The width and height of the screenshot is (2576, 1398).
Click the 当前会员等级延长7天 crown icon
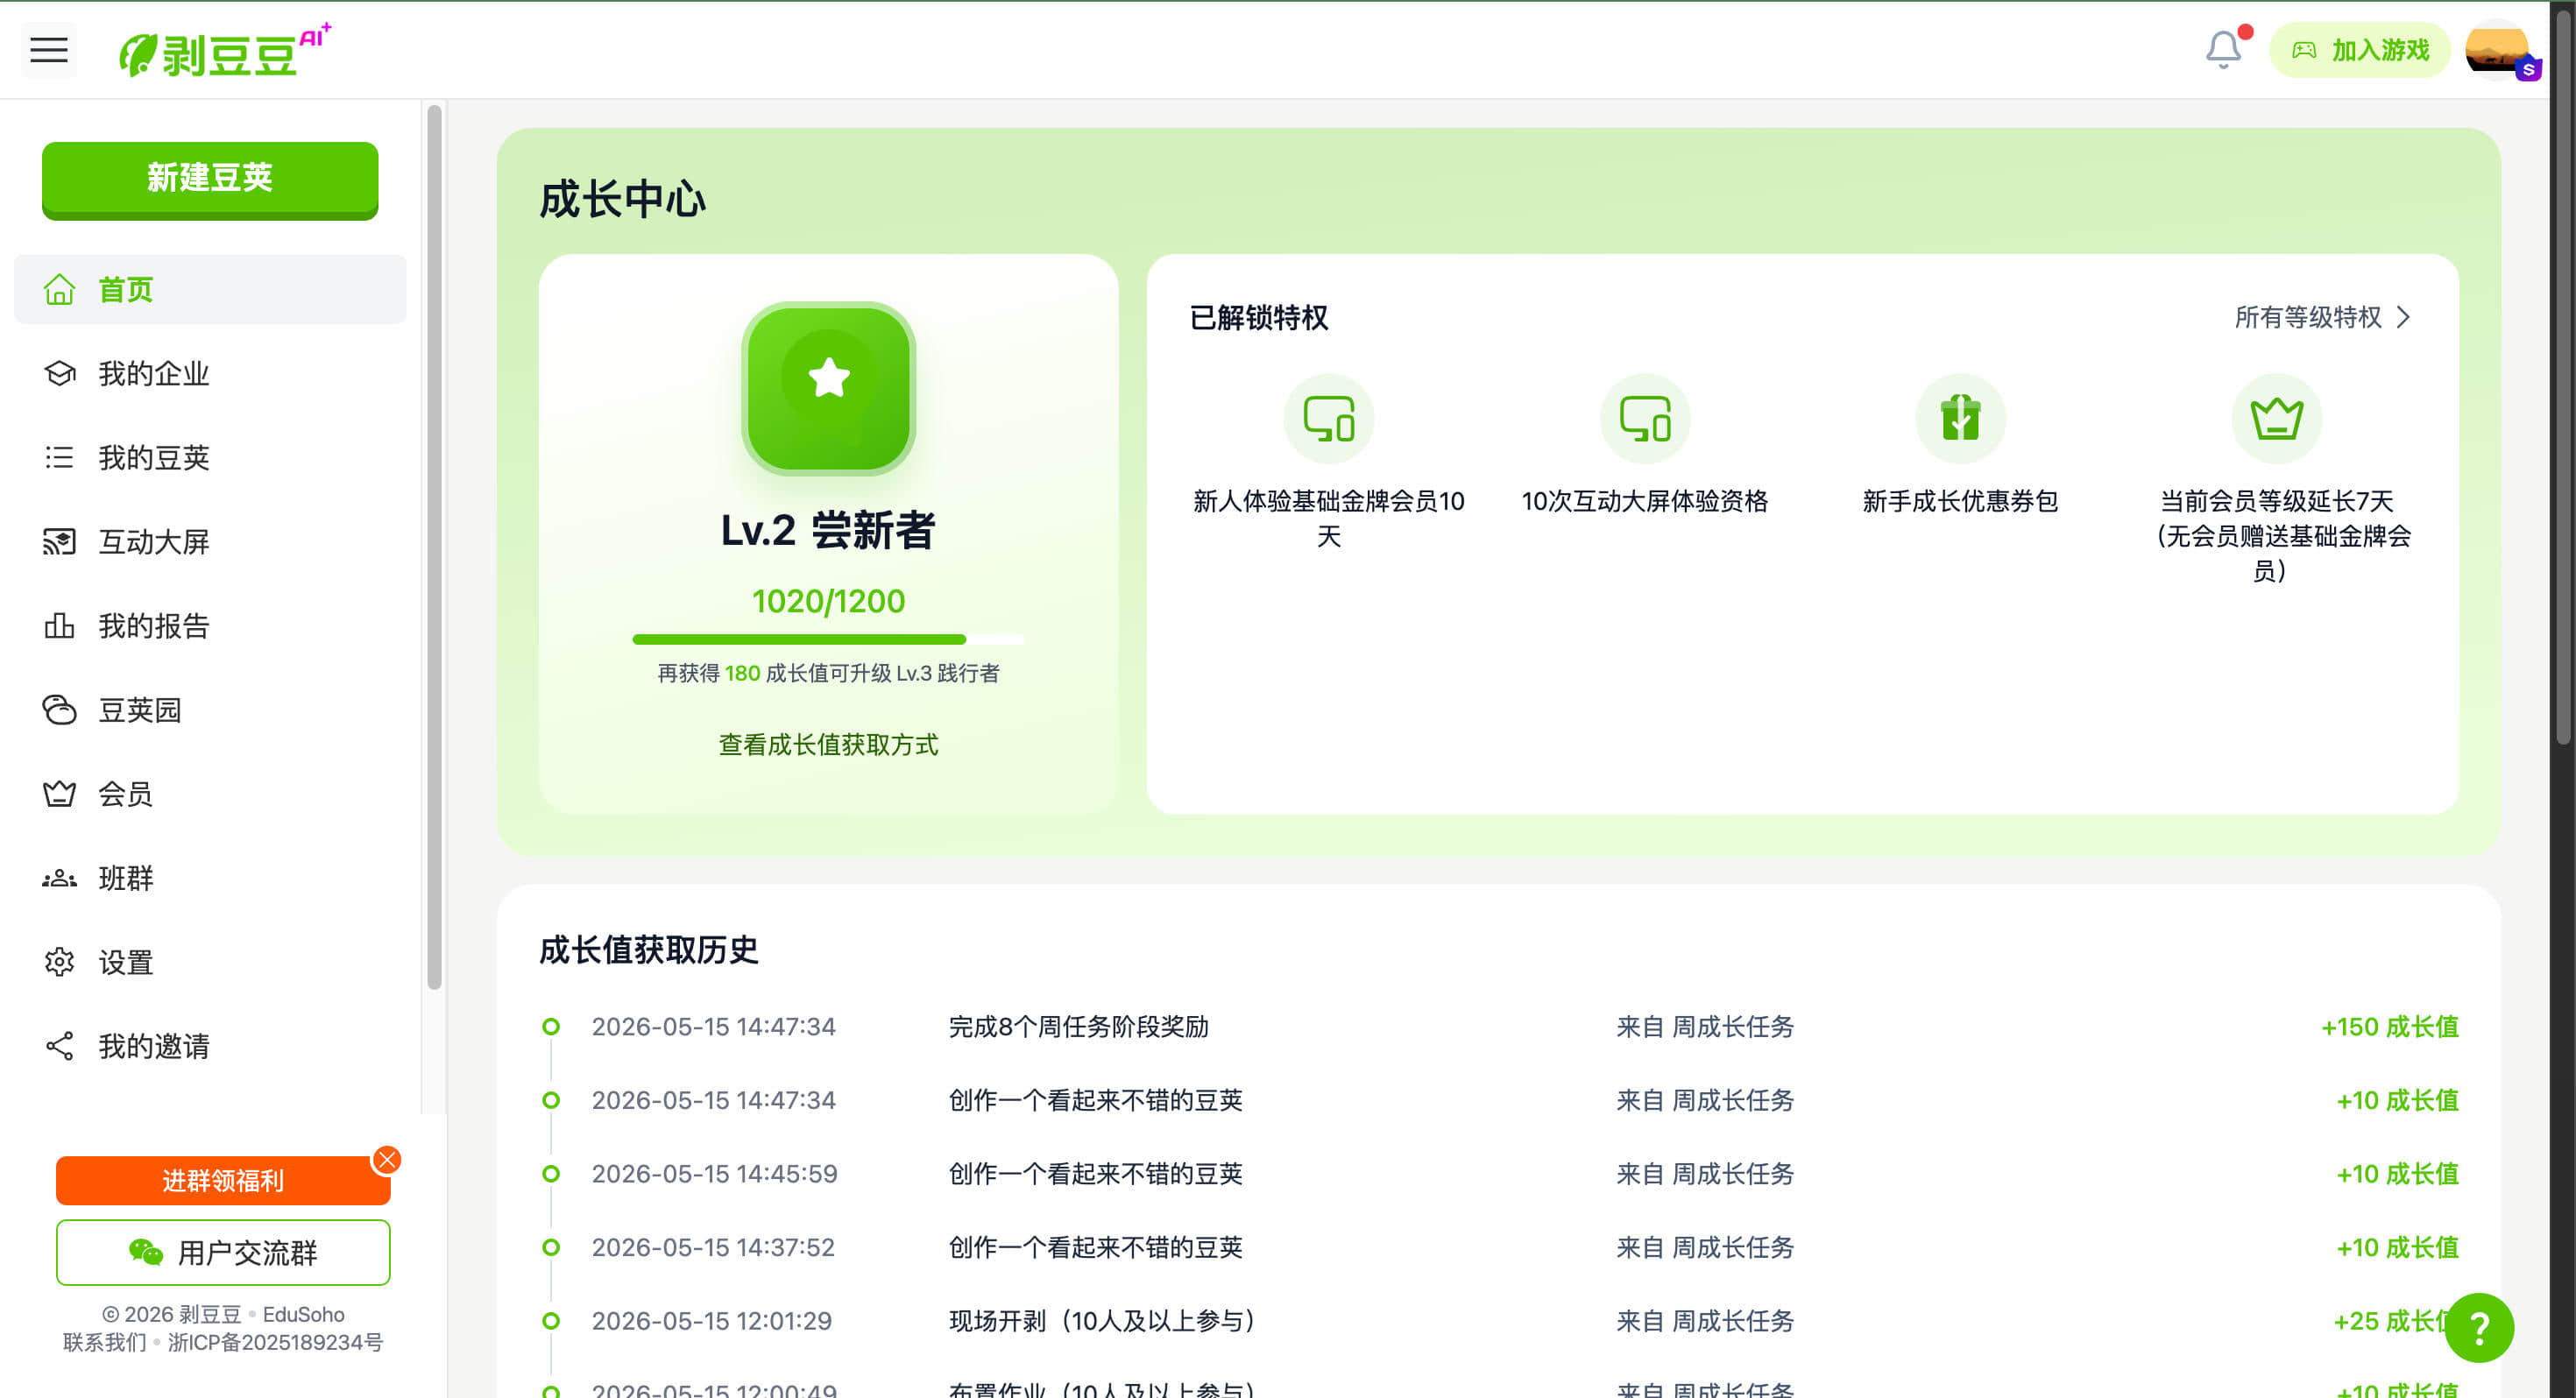[2276, 418]
